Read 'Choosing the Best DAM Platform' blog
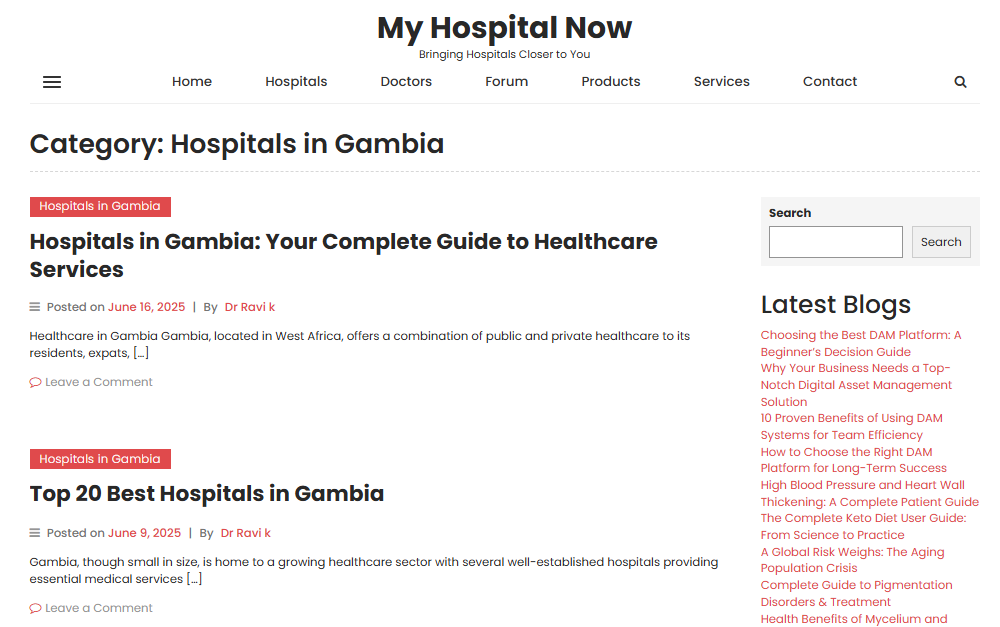The image size is (1000, 627). [860, 343]
